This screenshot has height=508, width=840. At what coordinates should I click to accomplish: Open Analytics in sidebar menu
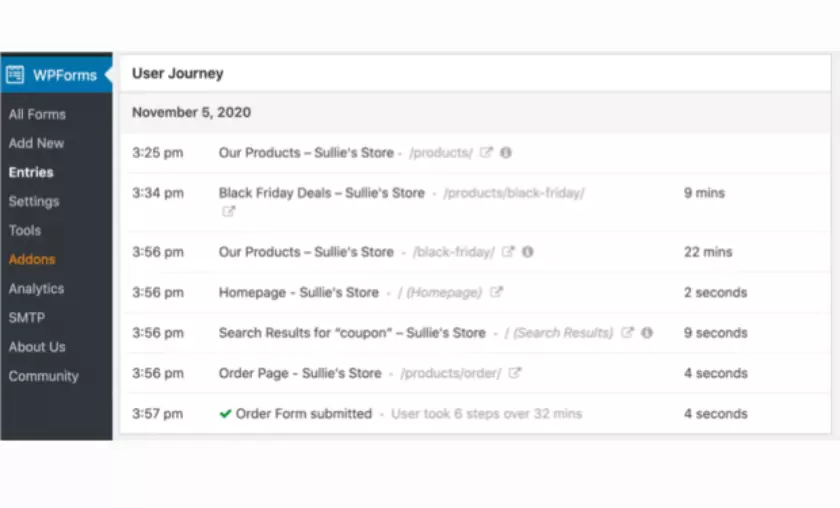tap(36, 288)
